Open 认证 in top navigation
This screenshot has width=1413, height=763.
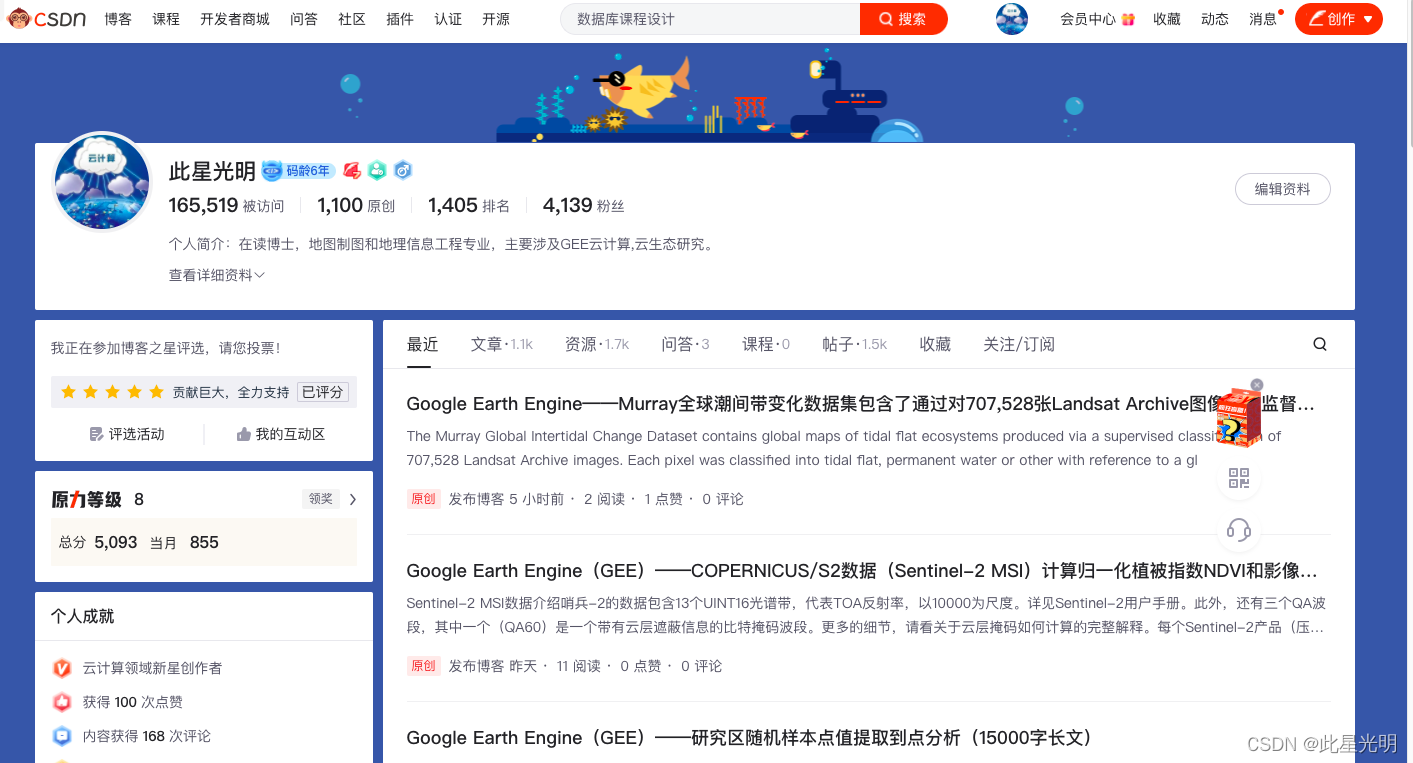(x=448, y=19)
